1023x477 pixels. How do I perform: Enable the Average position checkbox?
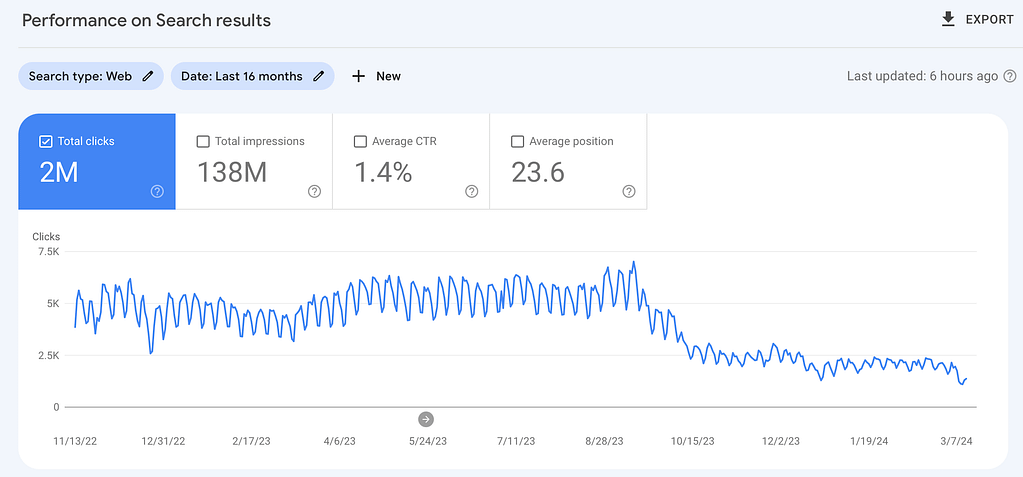517,142
